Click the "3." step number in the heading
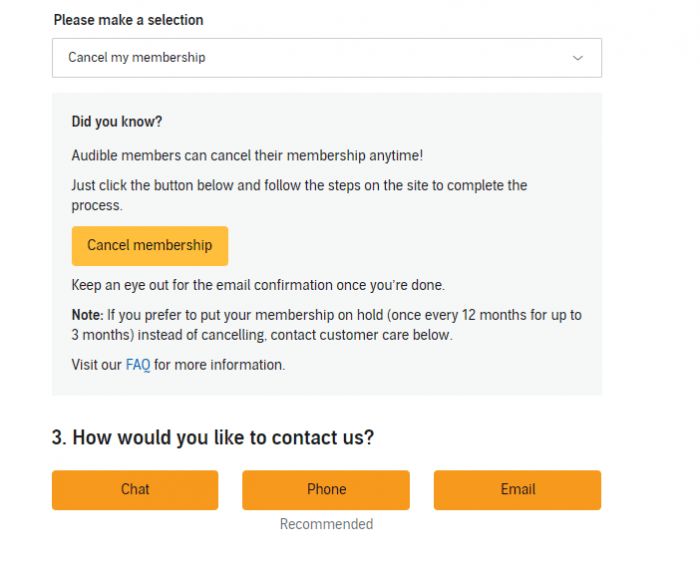Screen dimensions: 700x564 59,437
